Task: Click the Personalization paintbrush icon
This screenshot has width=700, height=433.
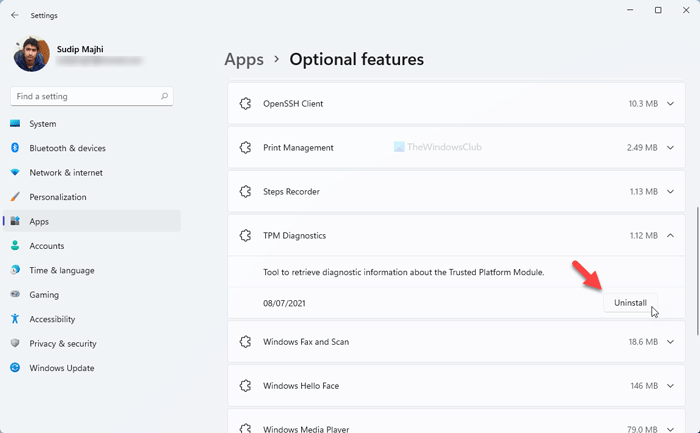Action: click(15, 197)
